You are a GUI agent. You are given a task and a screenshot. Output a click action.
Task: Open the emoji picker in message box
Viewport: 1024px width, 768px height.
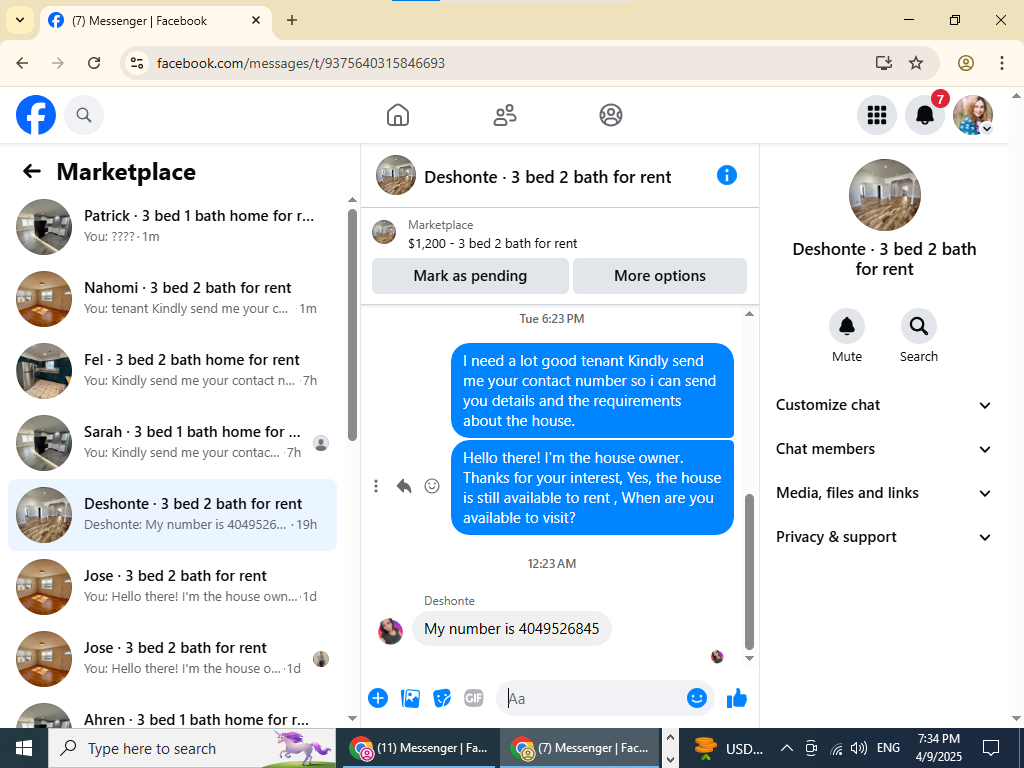(x=697, y=698)
